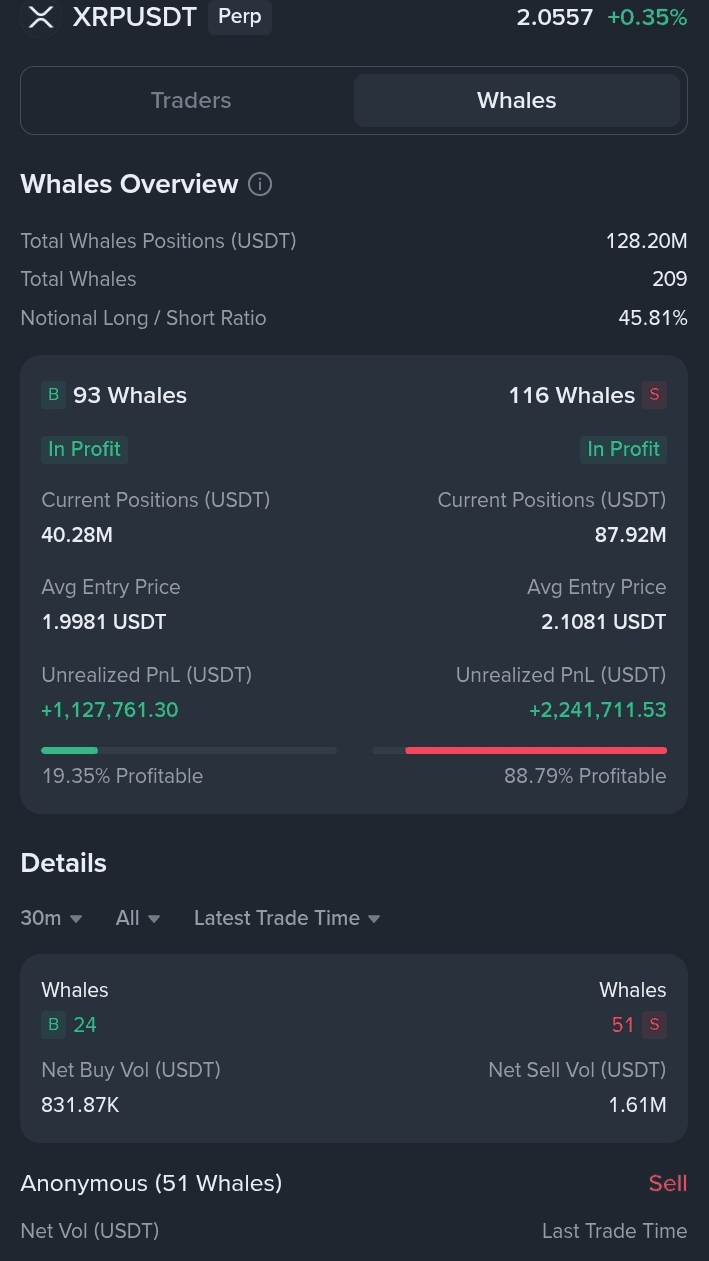Tap the red short profitable progress bar

pyautogui.click(x=536, y=750)
